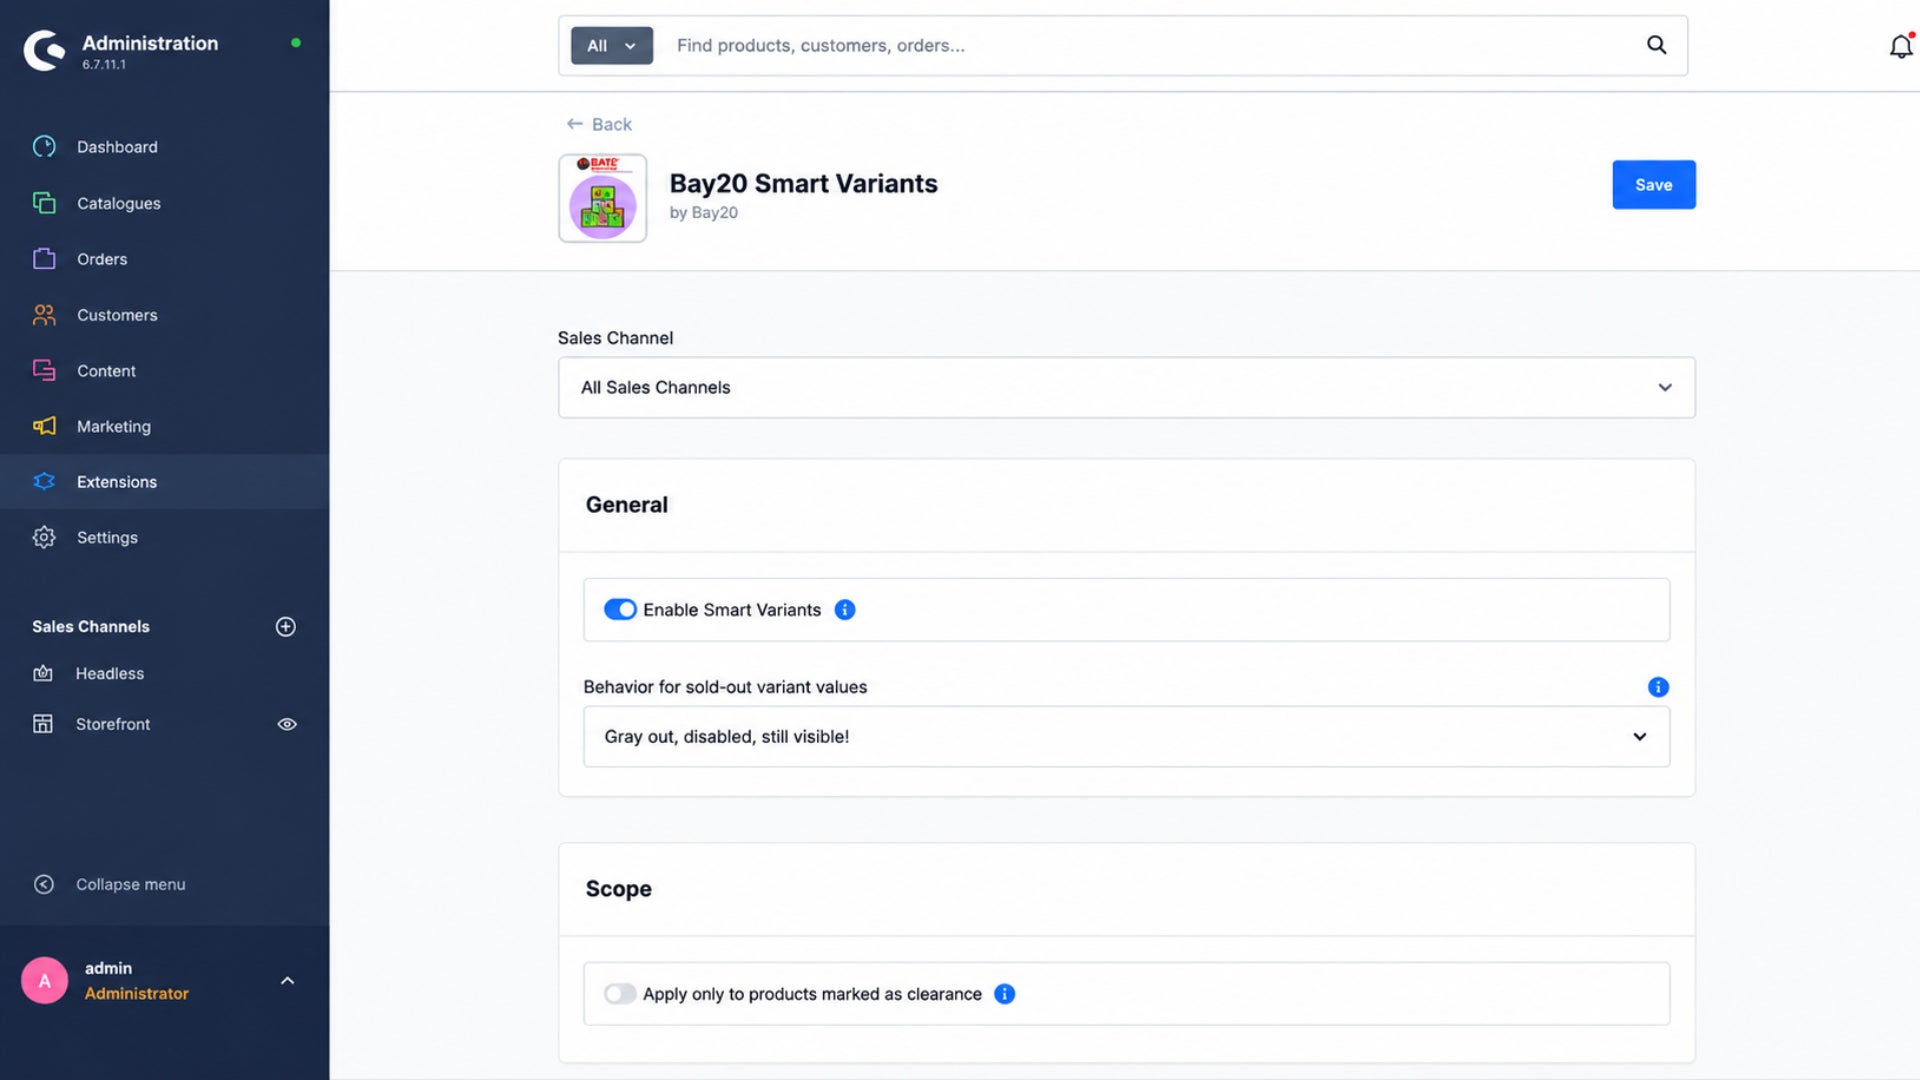Click the search magnifier icon
1920x1080 pixels.
[x=1656, y=45]
